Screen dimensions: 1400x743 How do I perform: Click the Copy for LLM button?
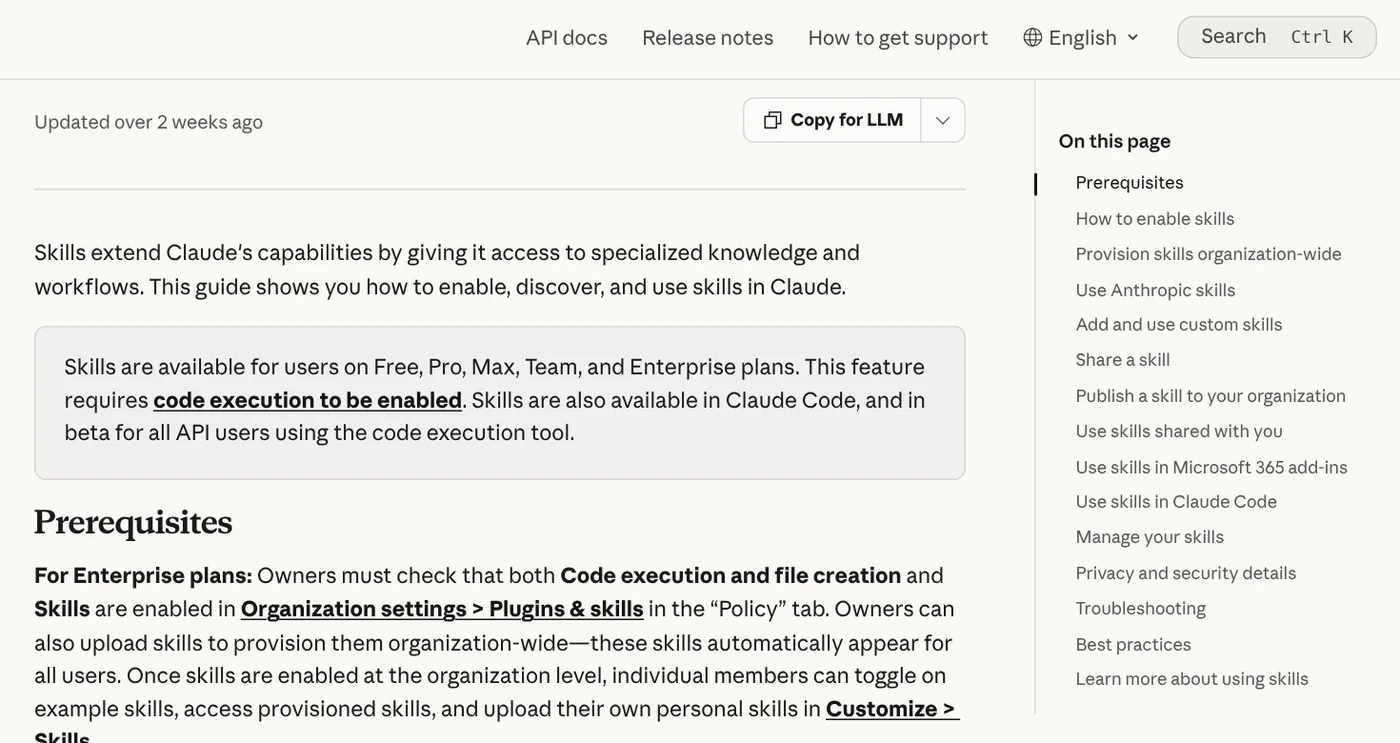[x=833, y=120]
